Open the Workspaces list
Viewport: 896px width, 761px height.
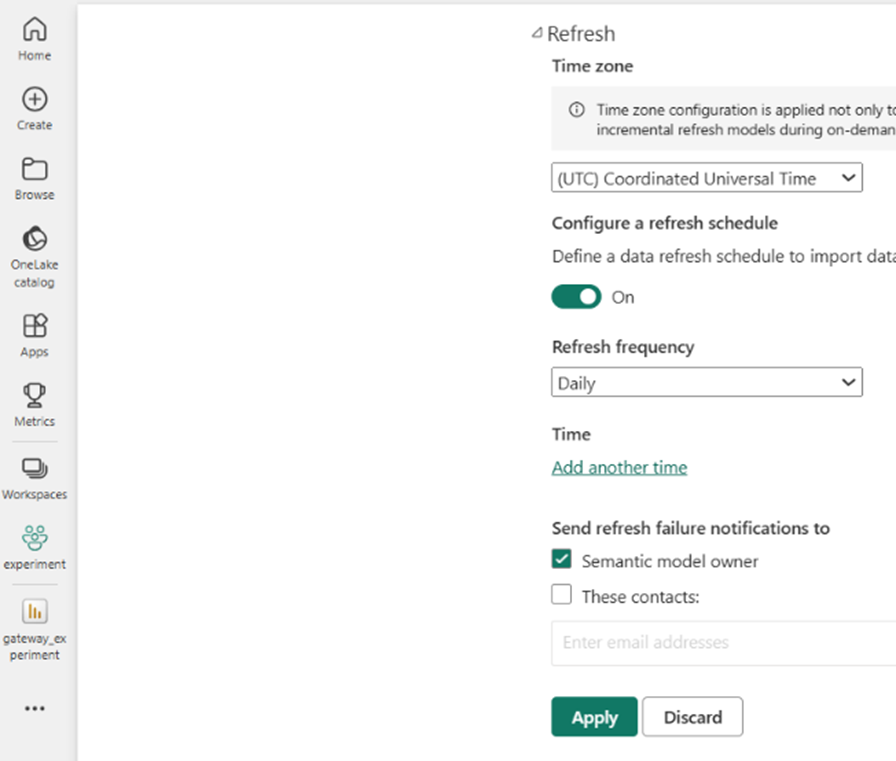coord(34,477)
